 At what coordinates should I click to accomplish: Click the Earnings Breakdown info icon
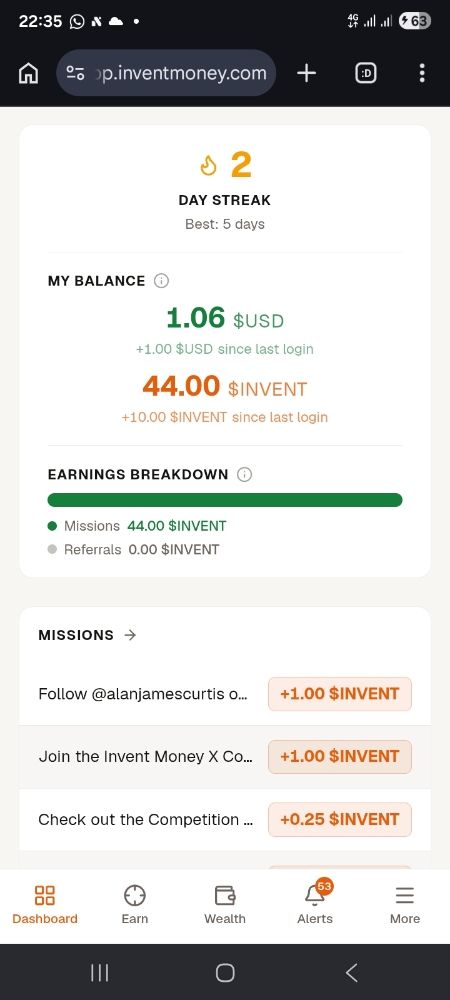point(244,474)
